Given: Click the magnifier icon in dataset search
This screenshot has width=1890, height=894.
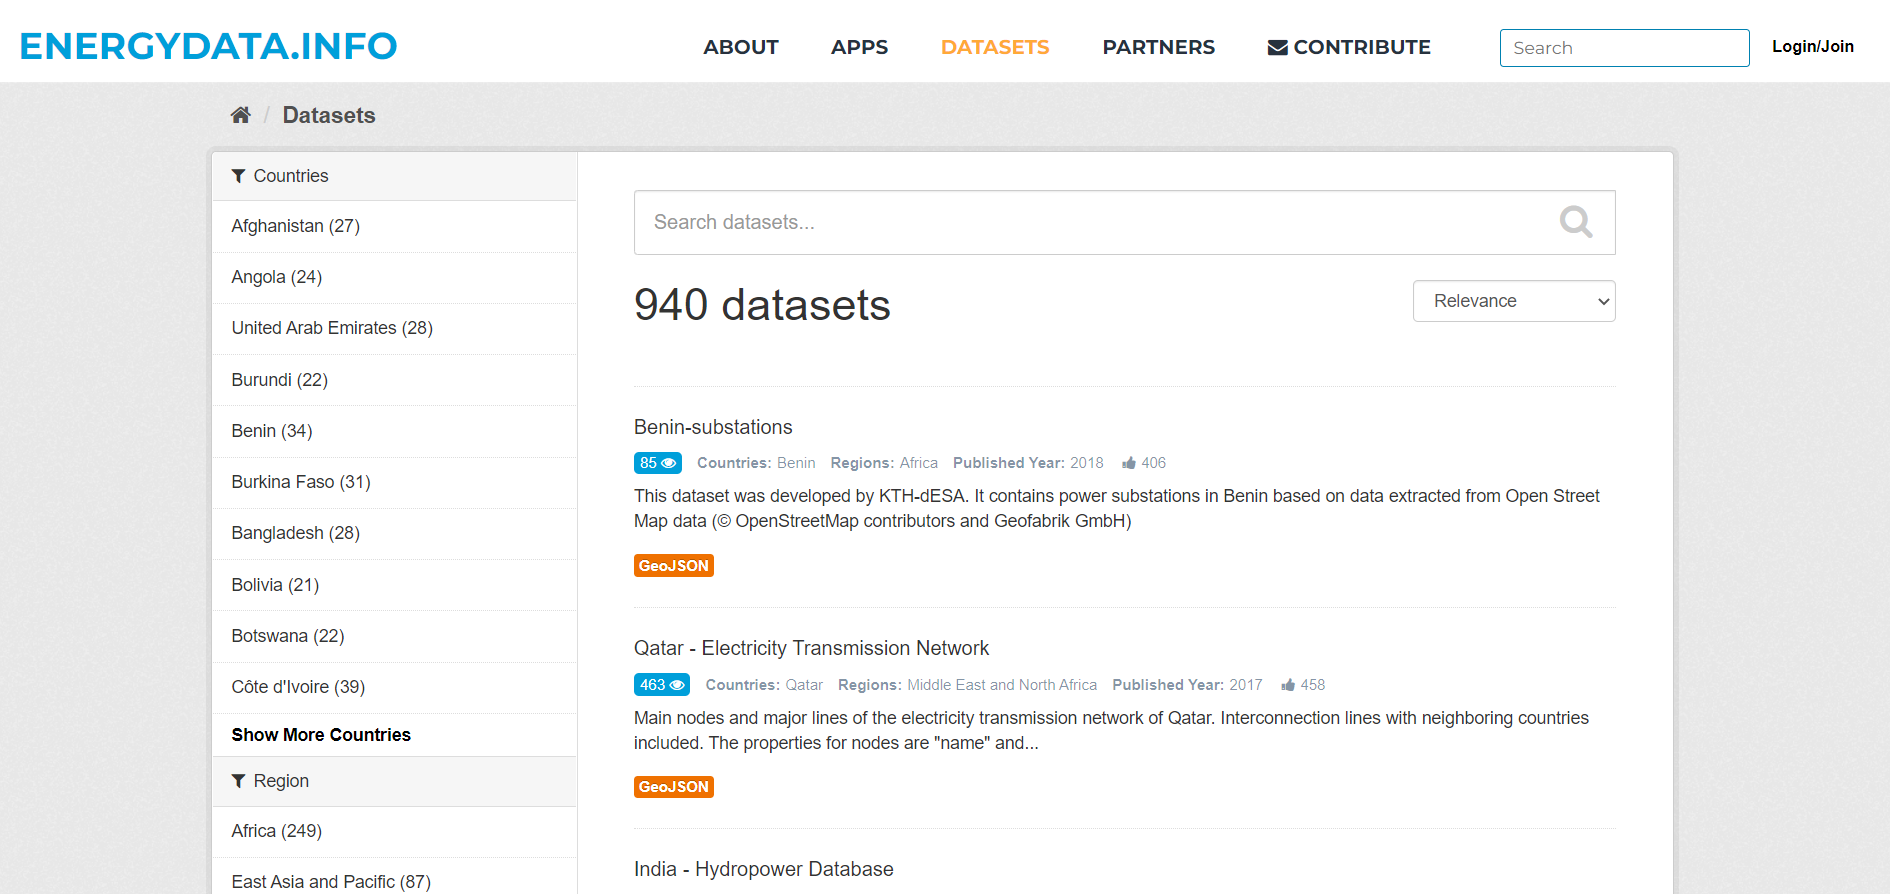Looking at the screenshot, I should 1576,222.
